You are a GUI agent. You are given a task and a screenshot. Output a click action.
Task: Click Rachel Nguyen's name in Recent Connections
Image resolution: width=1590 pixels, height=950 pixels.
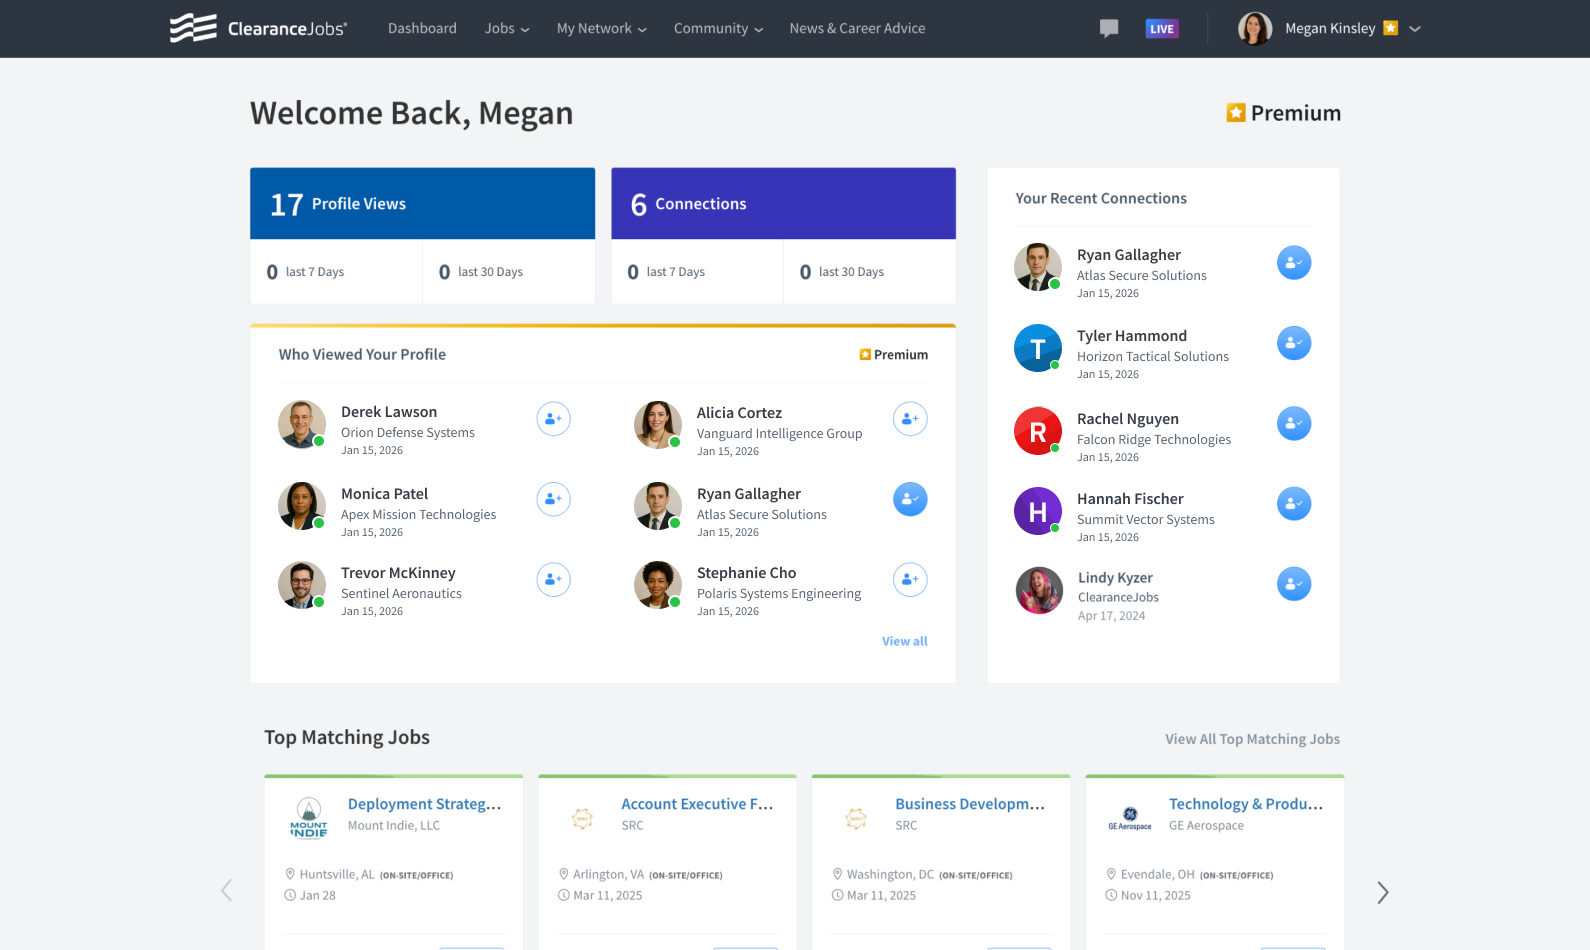pyautogui.click(x=1127, y=419)
